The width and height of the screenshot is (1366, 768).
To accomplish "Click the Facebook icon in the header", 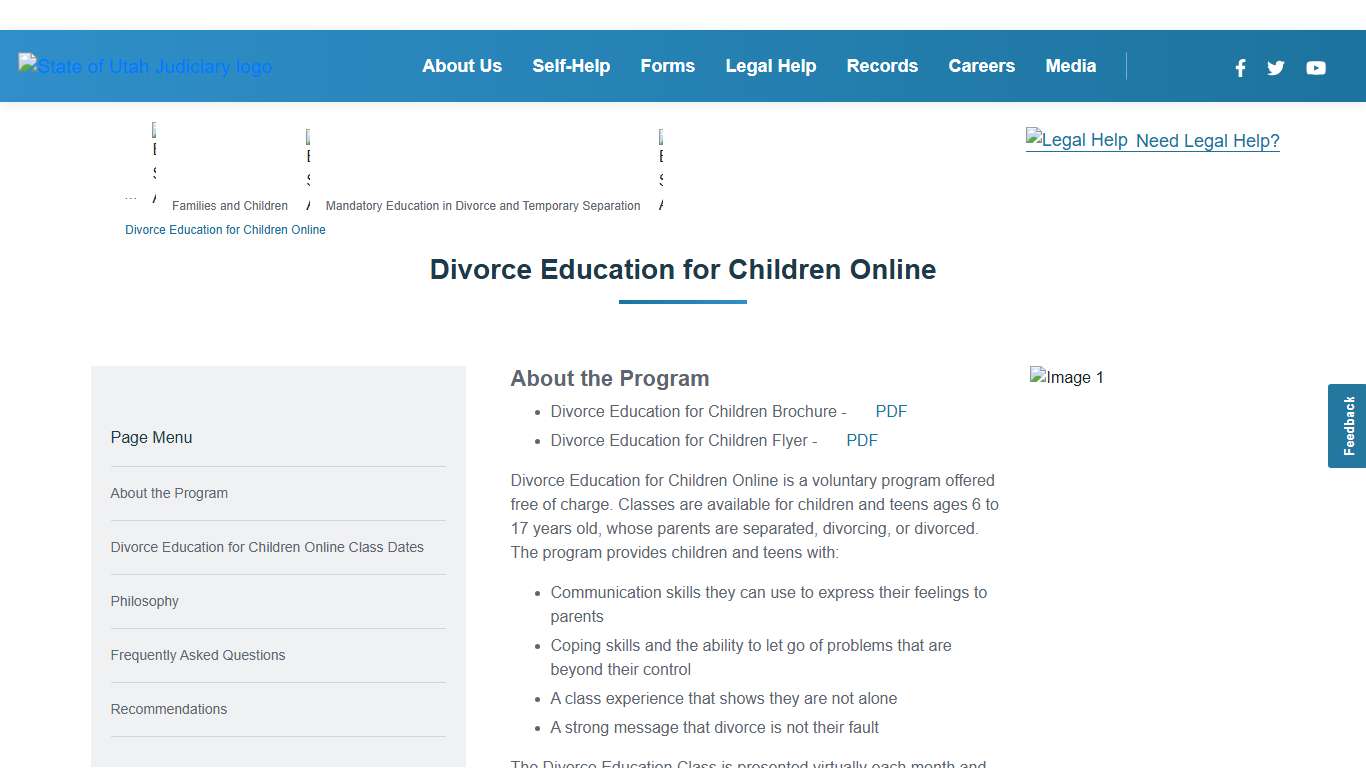I will 1240,68.
